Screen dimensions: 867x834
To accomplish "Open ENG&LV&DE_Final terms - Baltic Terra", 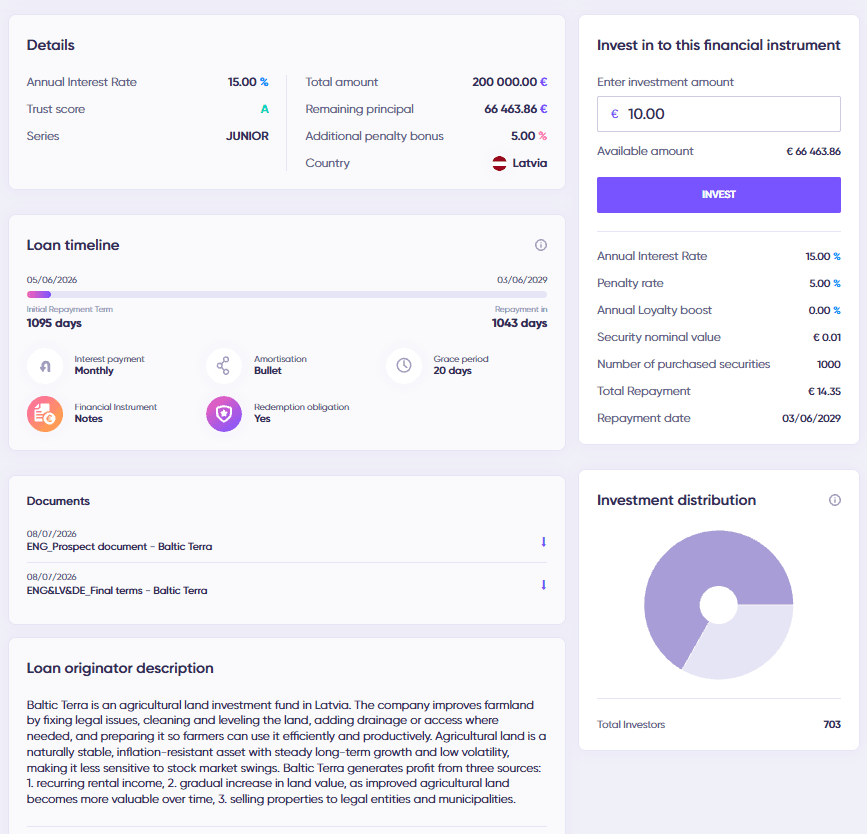I will [117, 590].
